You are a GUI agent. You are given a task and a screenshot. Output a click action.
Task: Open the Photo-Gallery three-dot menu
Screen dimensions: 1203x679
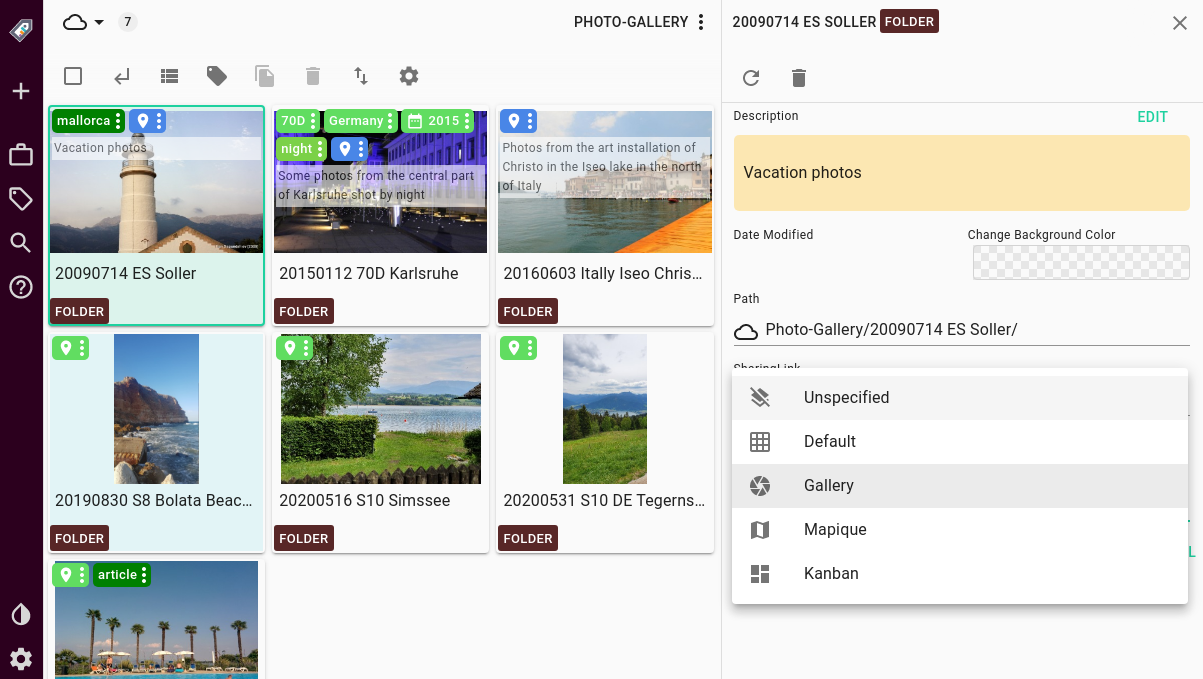701,22
